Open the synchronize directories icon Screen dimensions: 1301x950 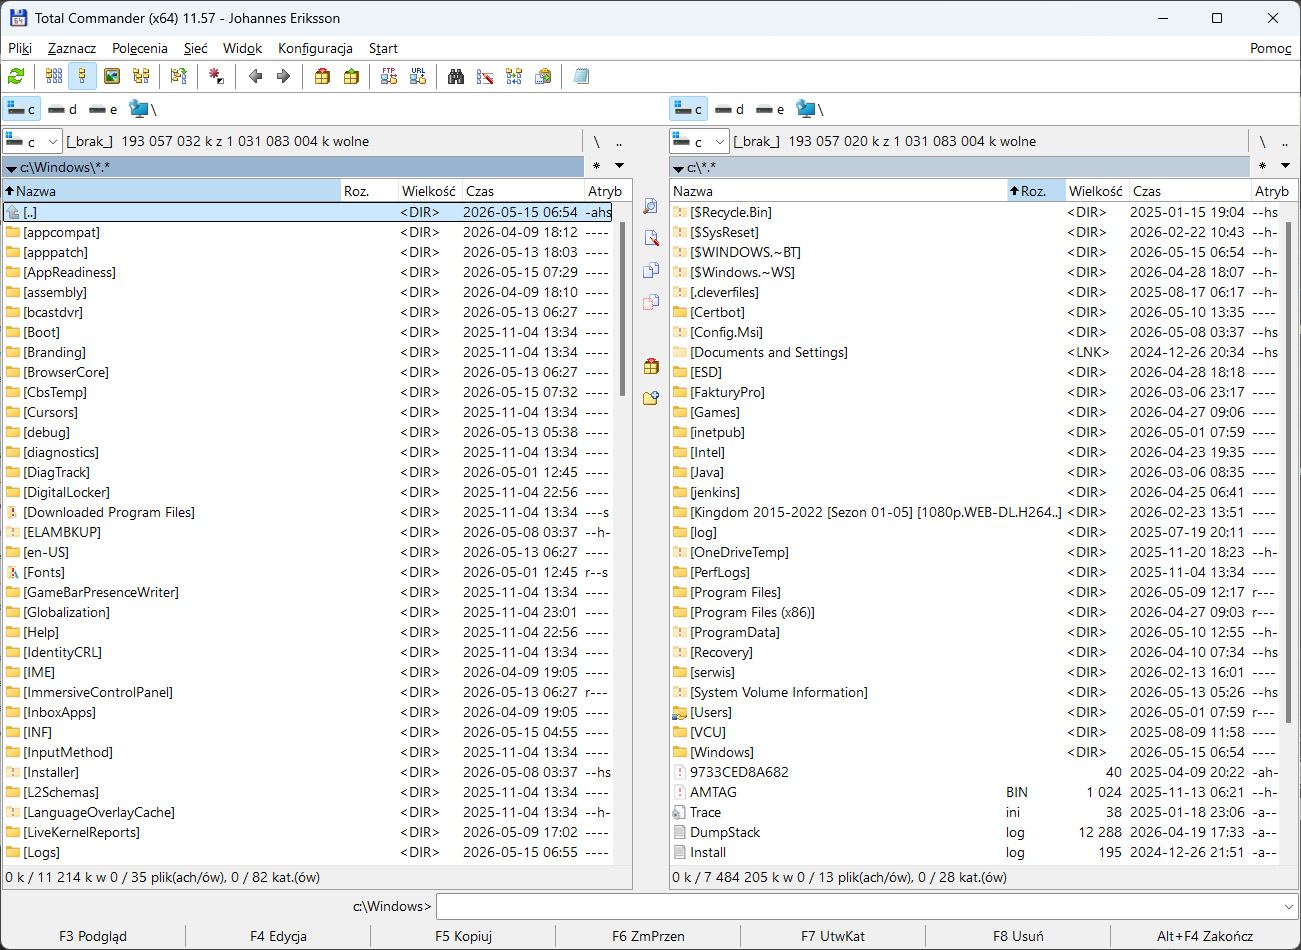514,76
